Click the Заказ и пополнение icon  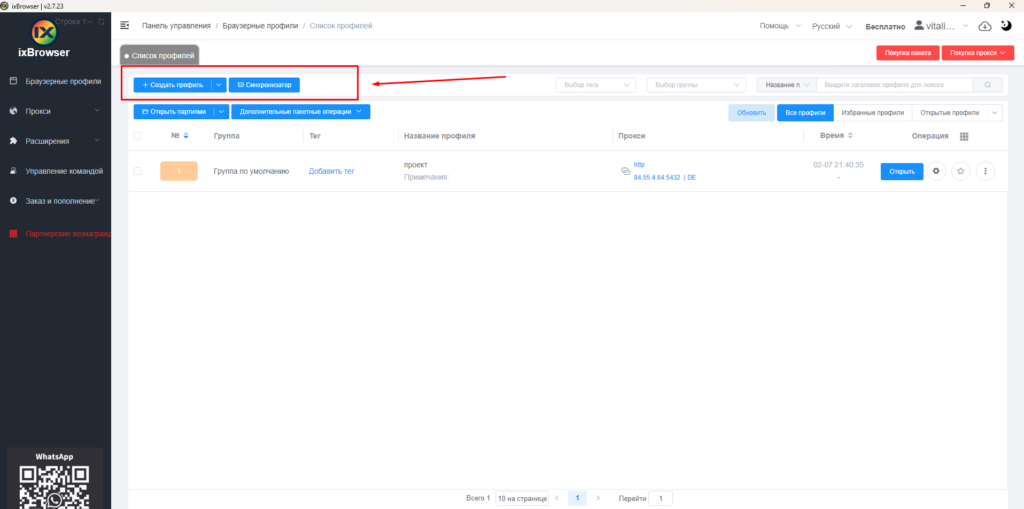[13, 201]
